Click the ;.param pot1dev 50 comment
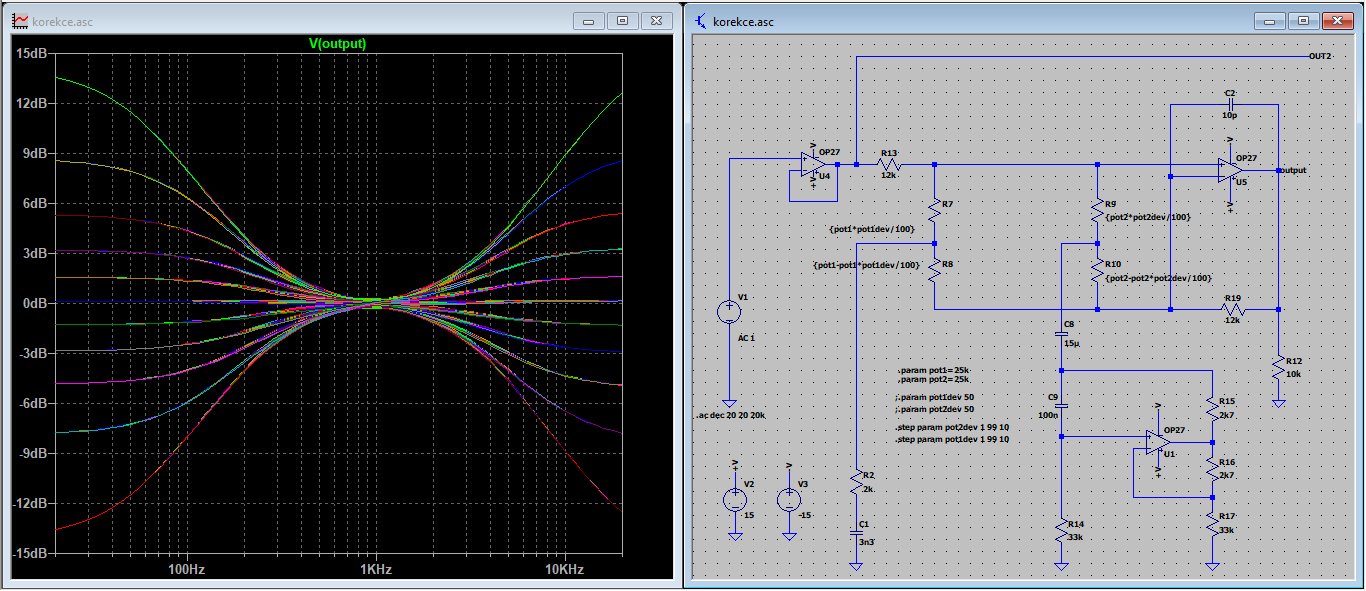The height and width of the screenshot is (591, 1366). [936, 397]
